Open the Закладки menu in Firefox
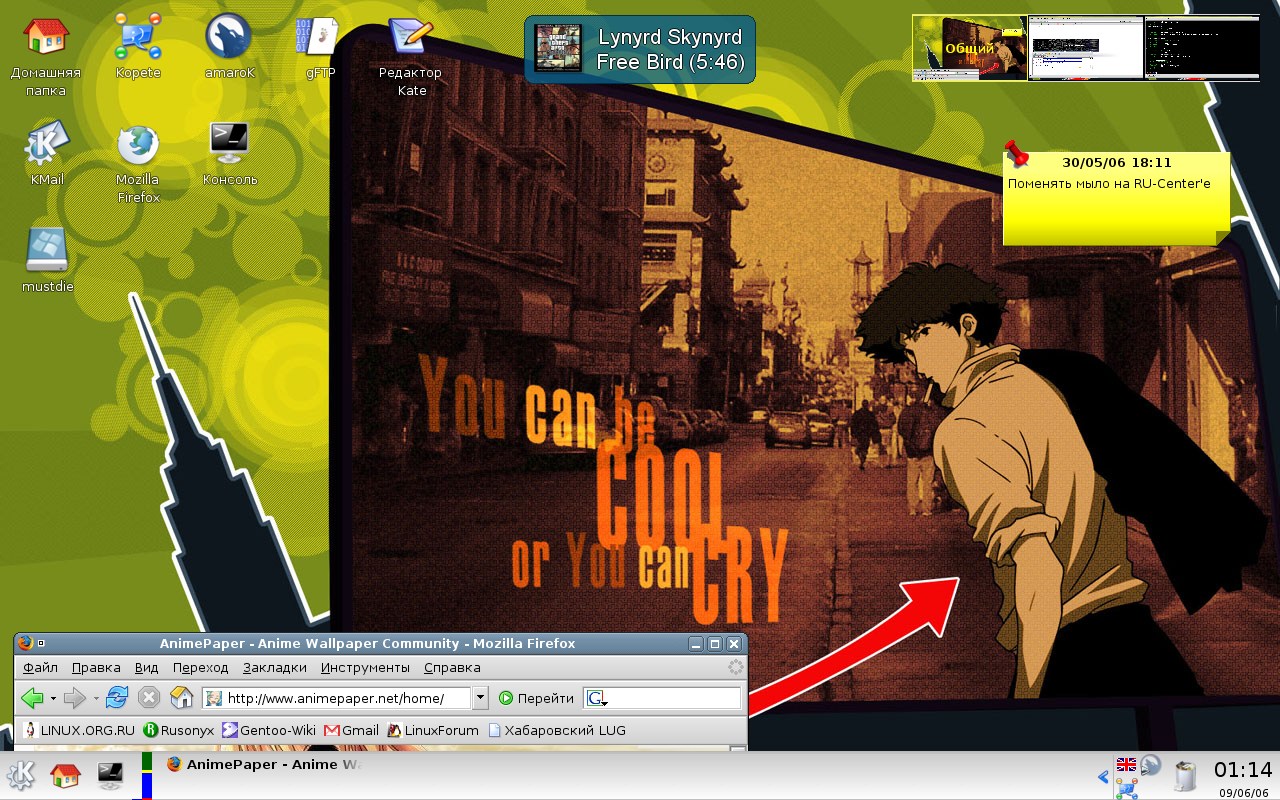The width and height of the screenshot is (1280, 800). (275, 667)
